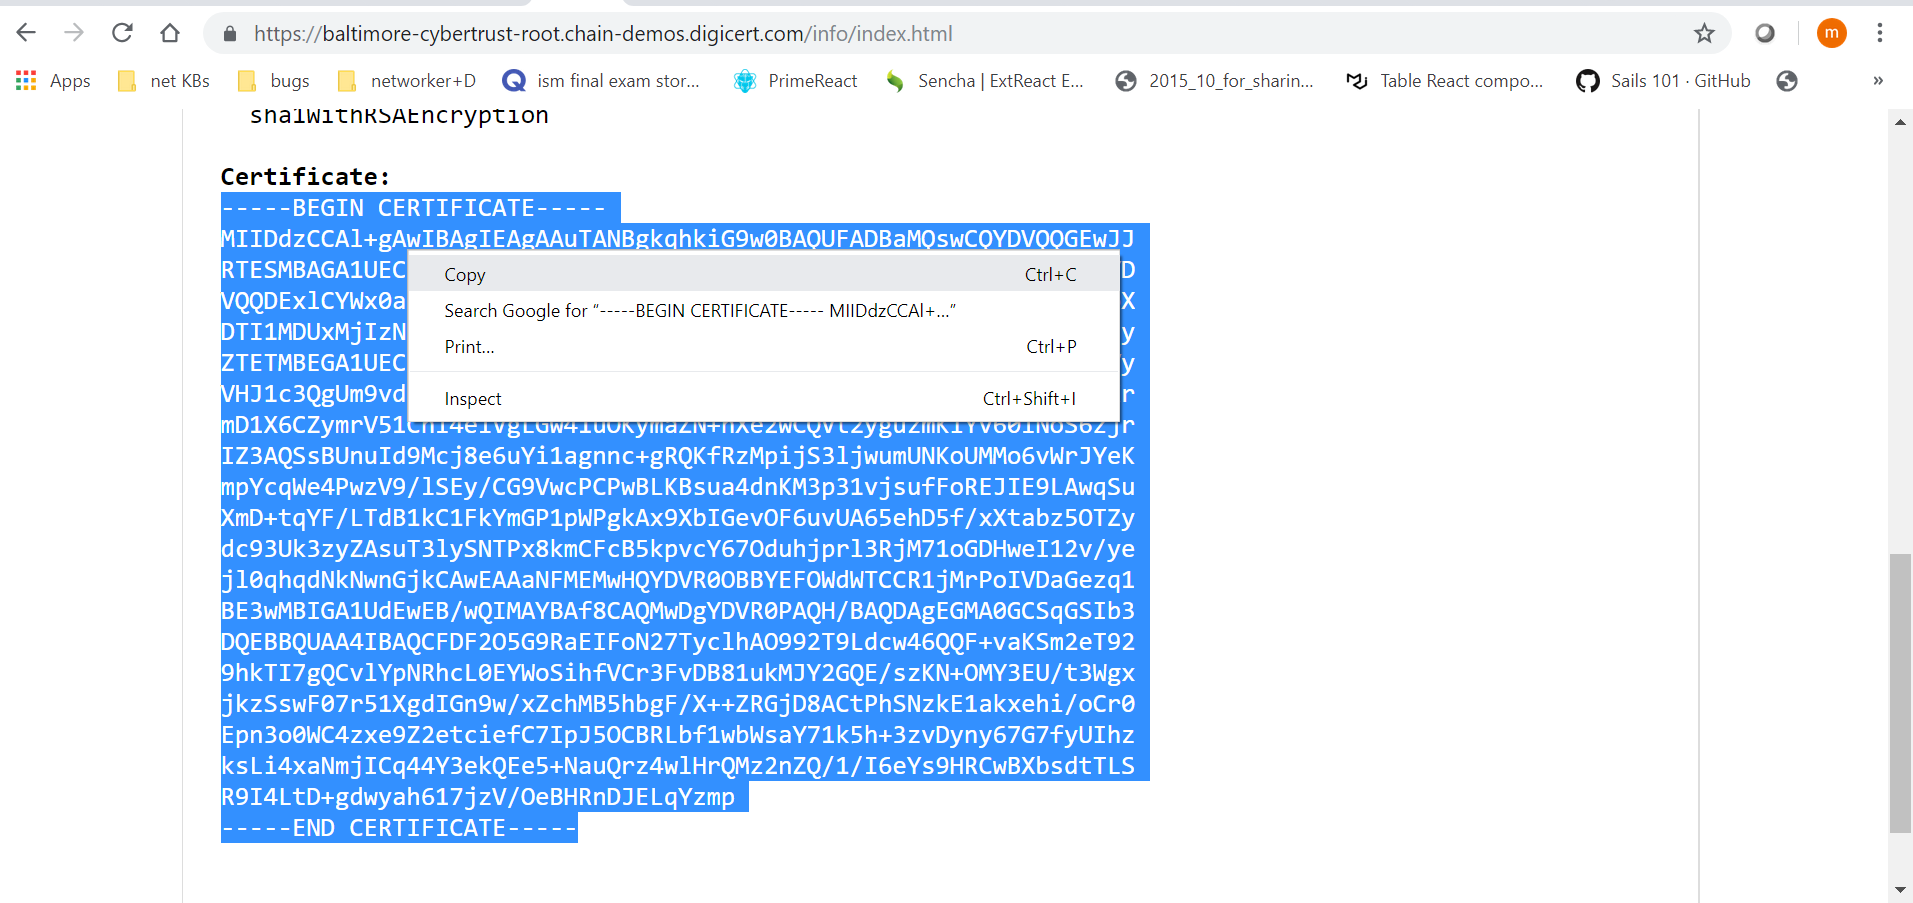This screenshot has width=1913, height=903.
Task: Click the extension badge in the toolbar
Action: point(1765,33)
